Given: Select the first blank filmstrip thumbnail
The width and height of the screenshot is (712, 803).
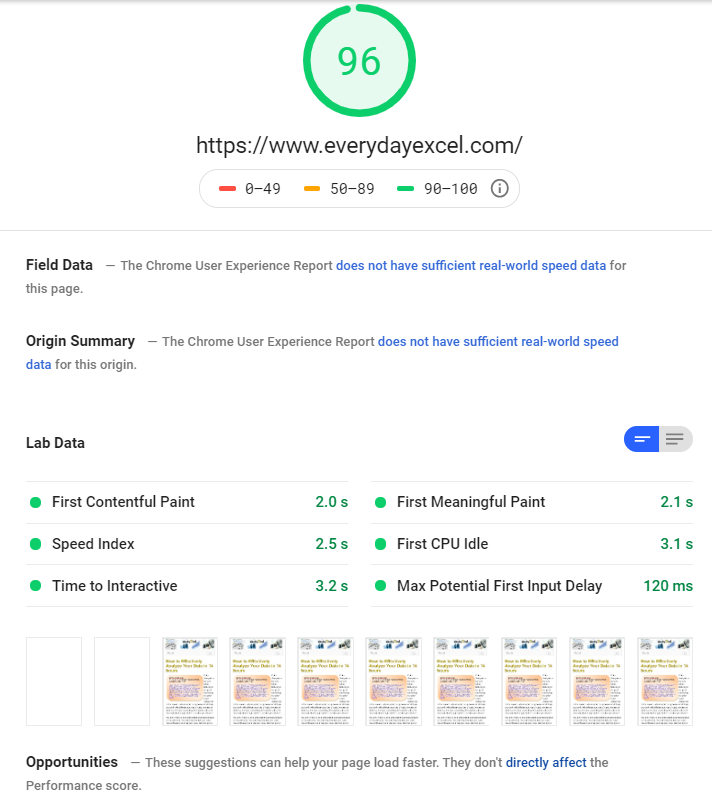Looking at the screenshot, I should pos(54,681).
